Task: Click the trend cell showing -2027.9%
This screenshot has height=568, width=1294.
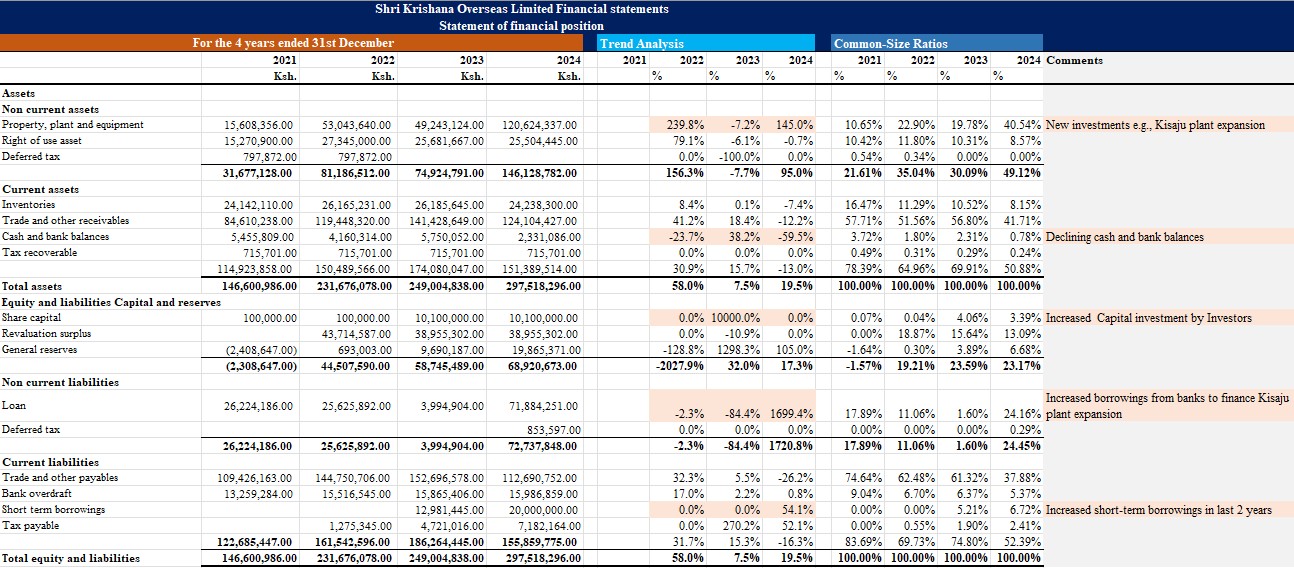Action: point(679,366)
